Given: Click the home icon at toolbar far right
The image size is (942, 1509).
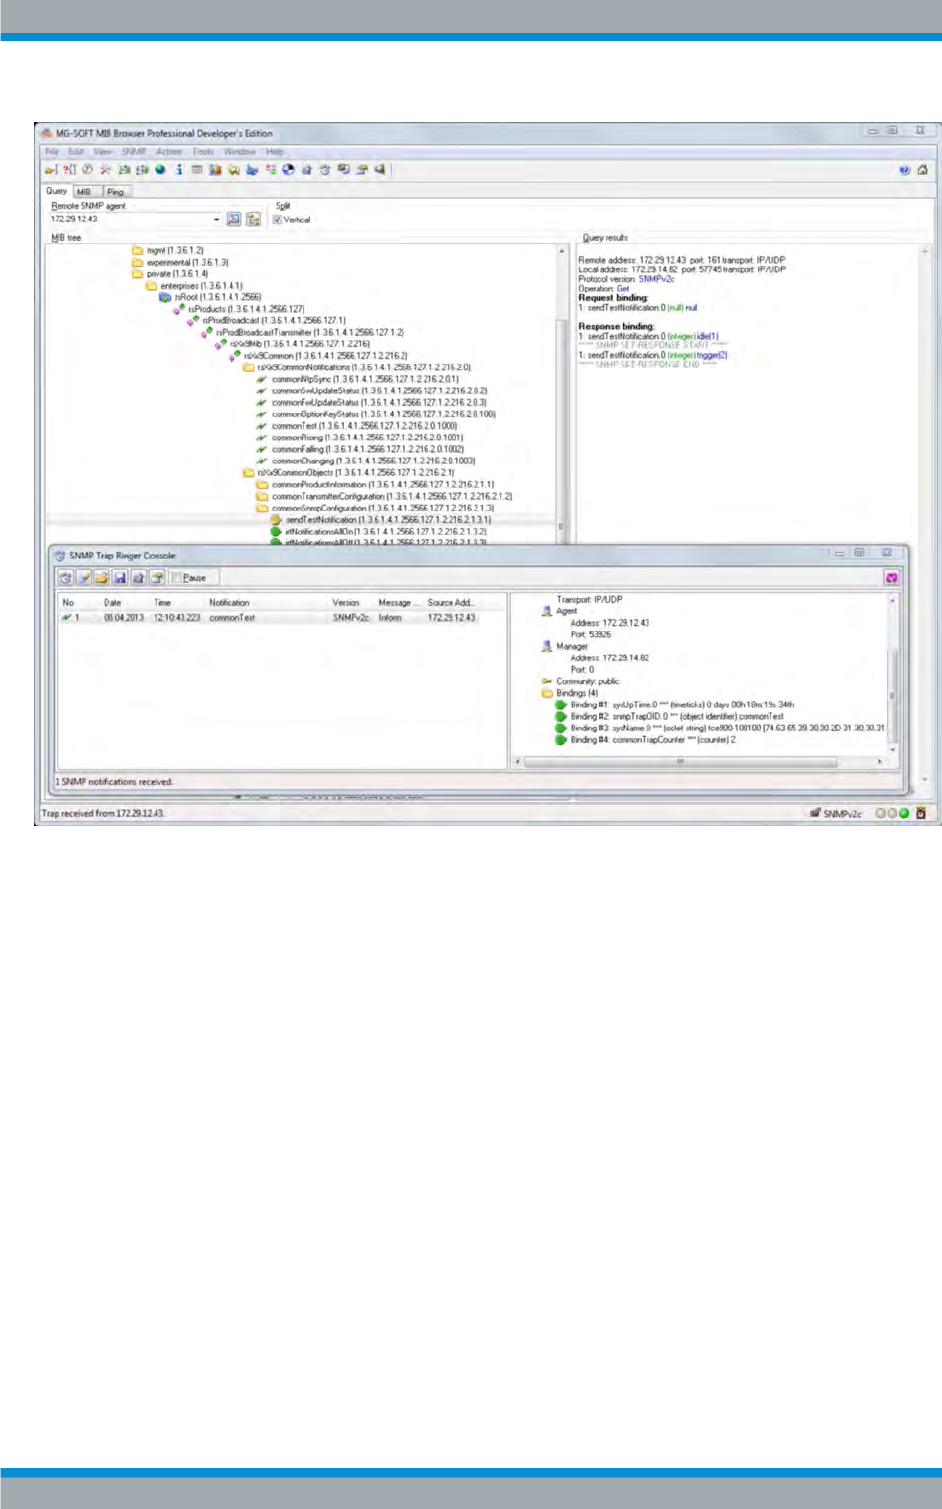Looking at the screenshot, I should [x=922, y=170].
